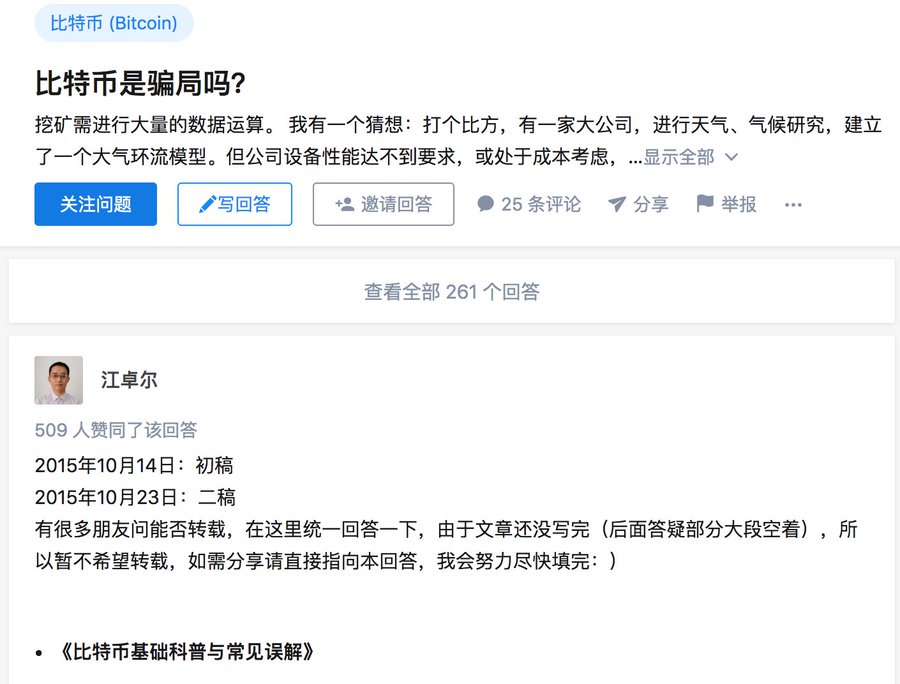This screenshot has width=900, height=684.
Task: Click the flag report icon
Action: point(704,203)
